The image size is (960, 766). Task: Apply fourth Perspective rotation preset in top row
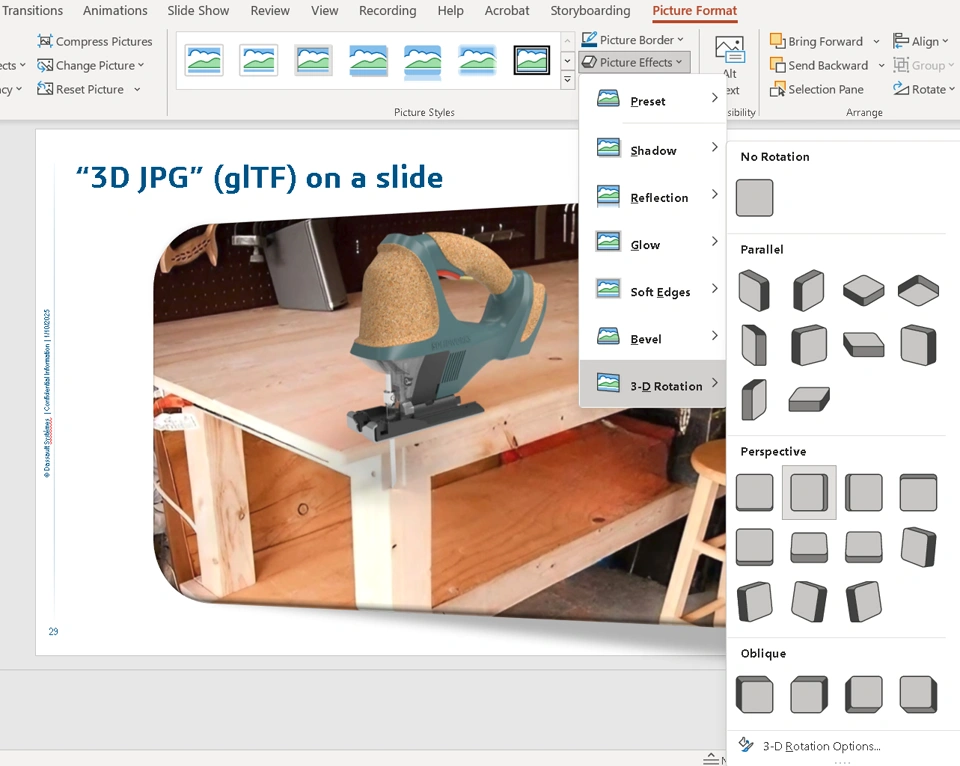pos(918,492)
